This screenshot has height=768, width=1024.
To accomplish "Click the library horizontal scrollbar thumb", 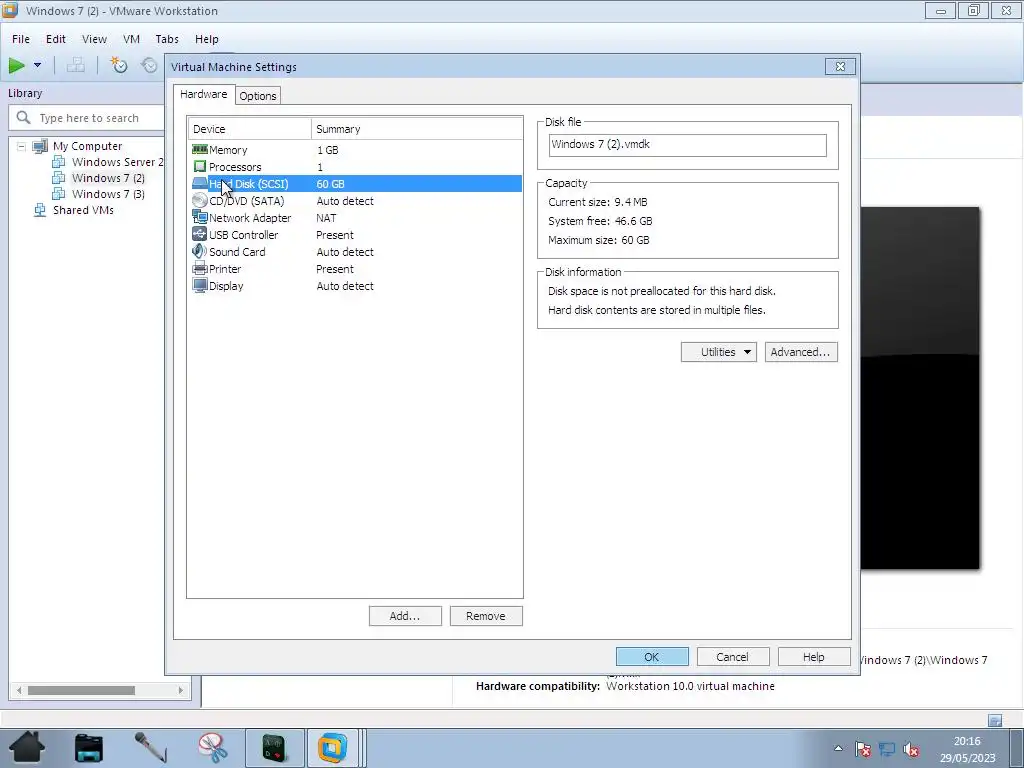I will (x=81, y=690).
